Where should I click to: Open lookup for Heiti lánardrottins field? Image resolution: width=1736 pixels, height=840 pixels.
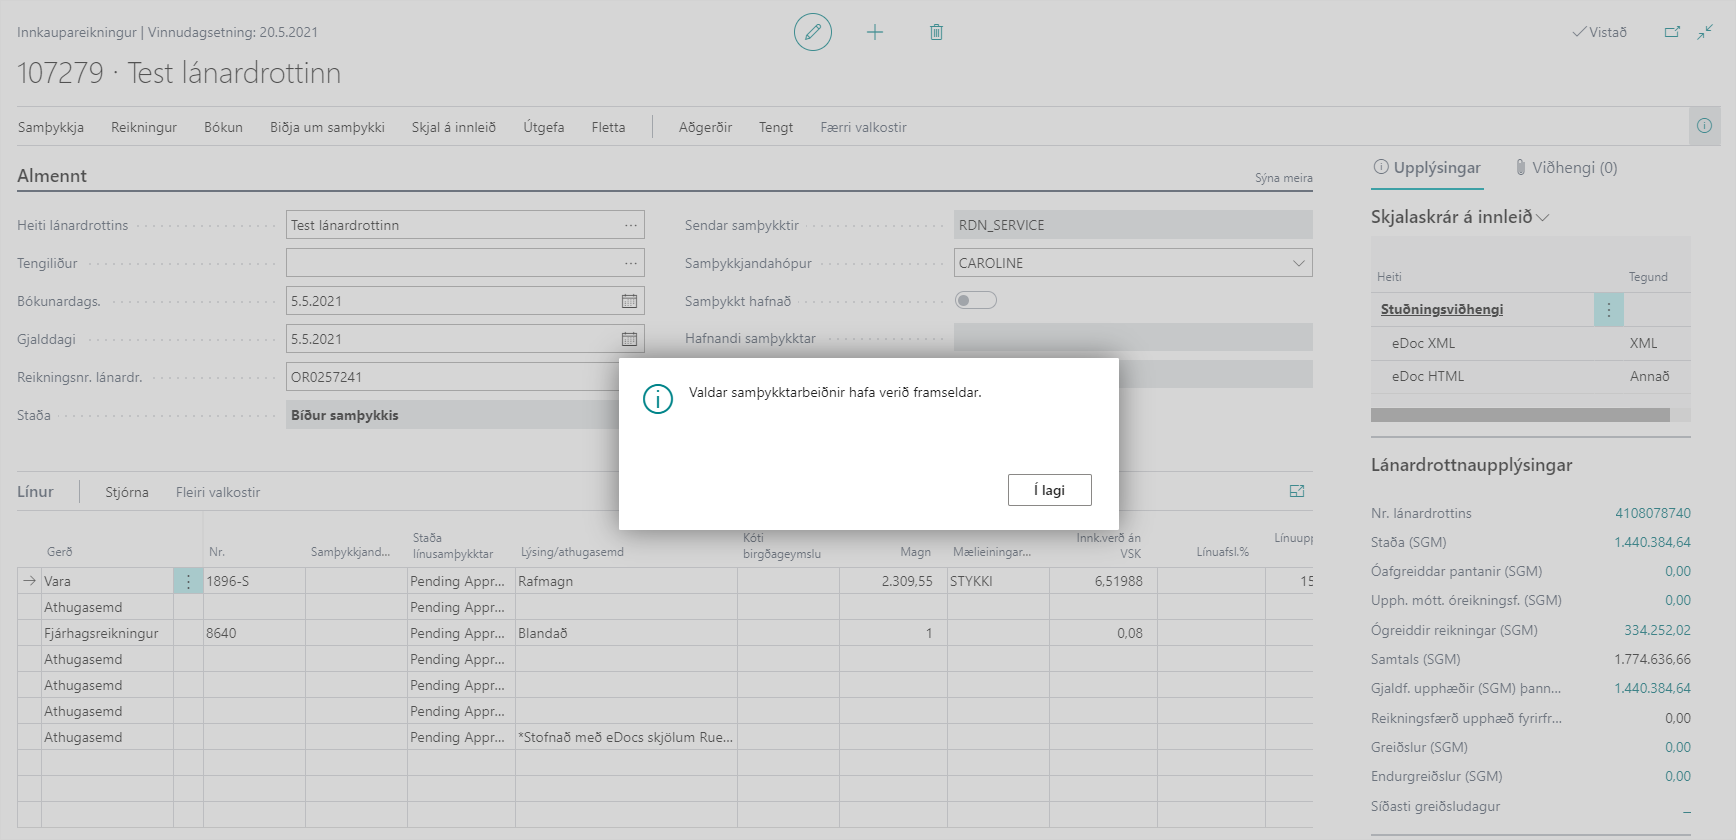pyautogui.click(x=630, y=225)
